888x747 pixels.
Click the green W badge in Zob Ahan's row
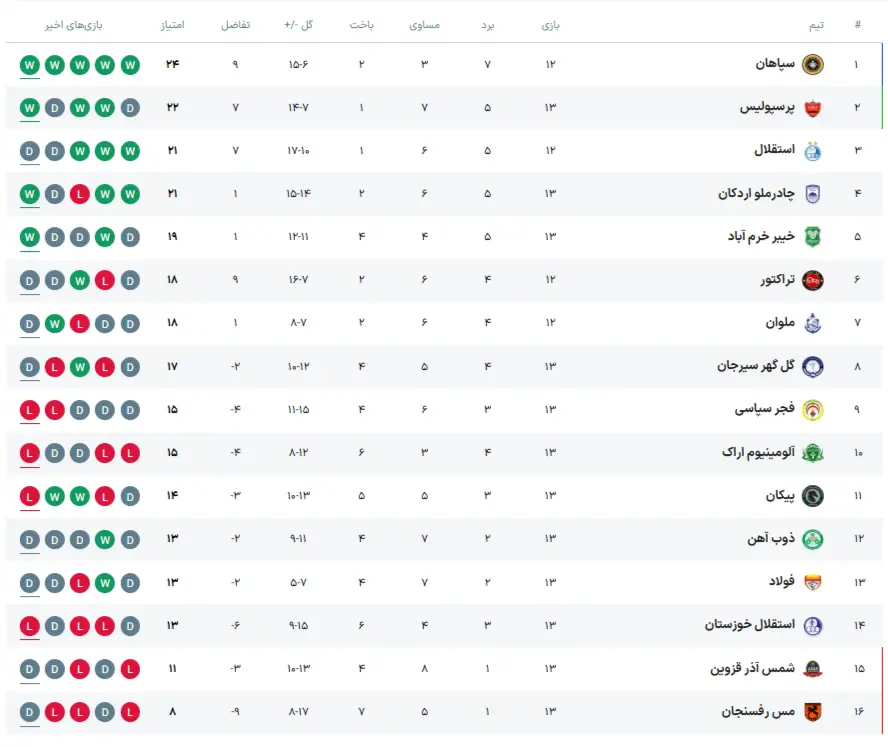[104, 539]
